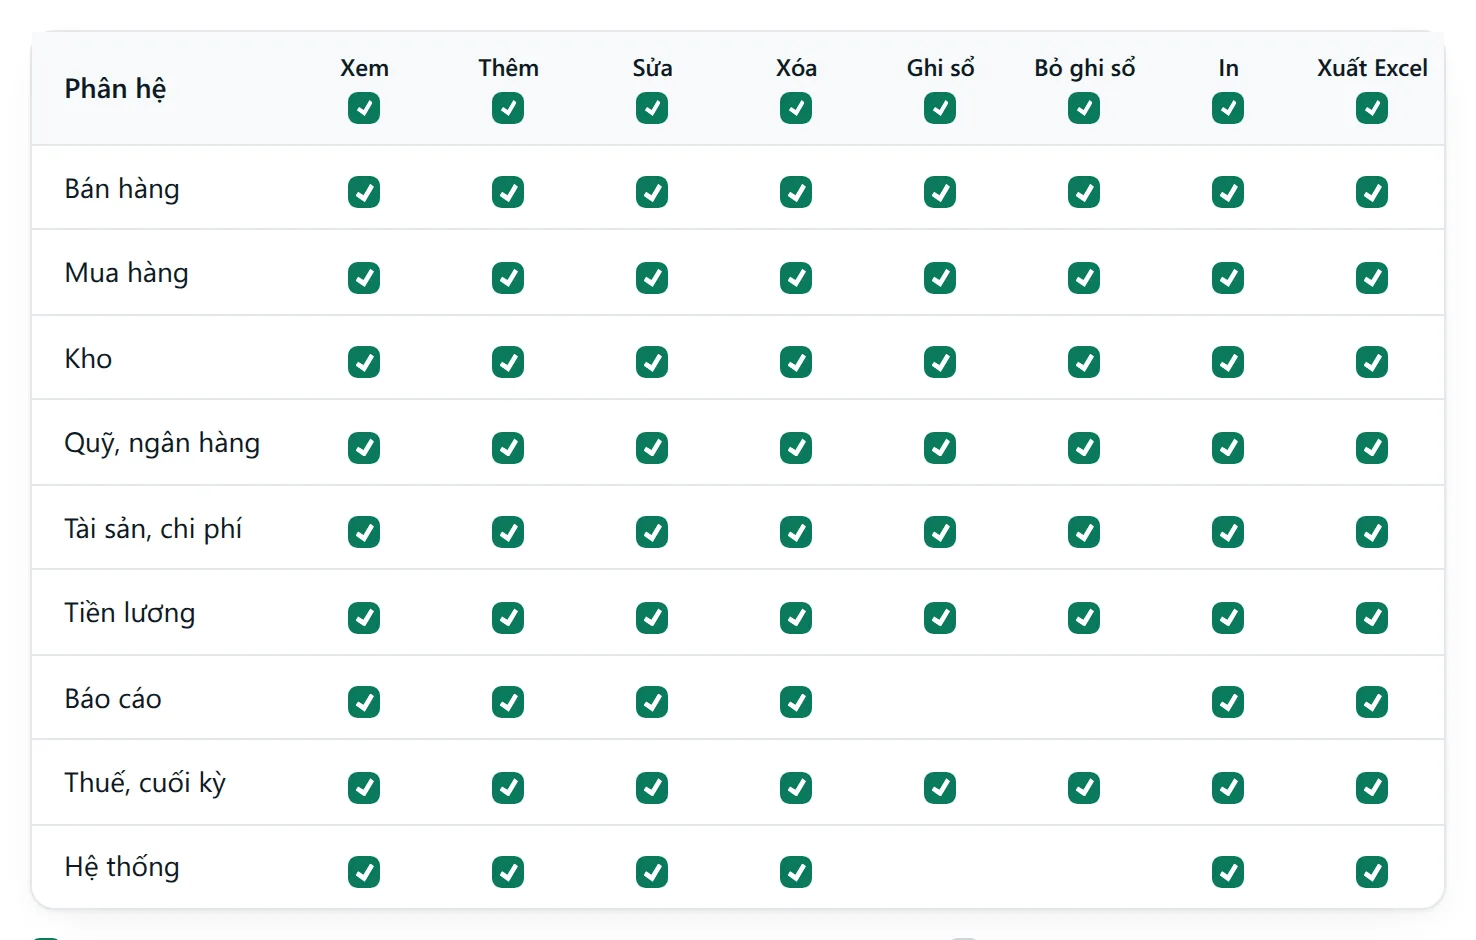Uncheck In permission for Mua hàng
Viewport: 1476px width, 940px height.
coord(1228,278)
